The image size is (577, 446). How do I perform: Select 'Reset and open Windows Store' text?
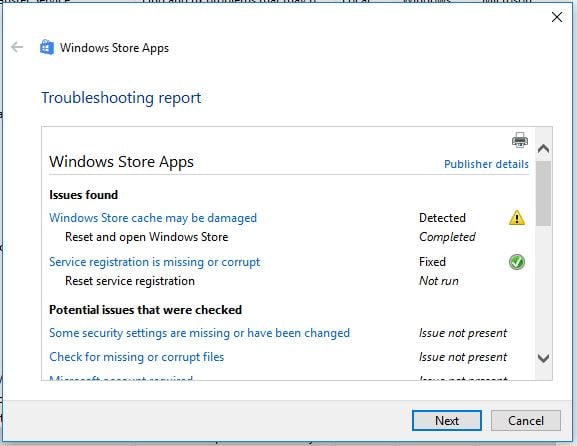tap(146, 237)
